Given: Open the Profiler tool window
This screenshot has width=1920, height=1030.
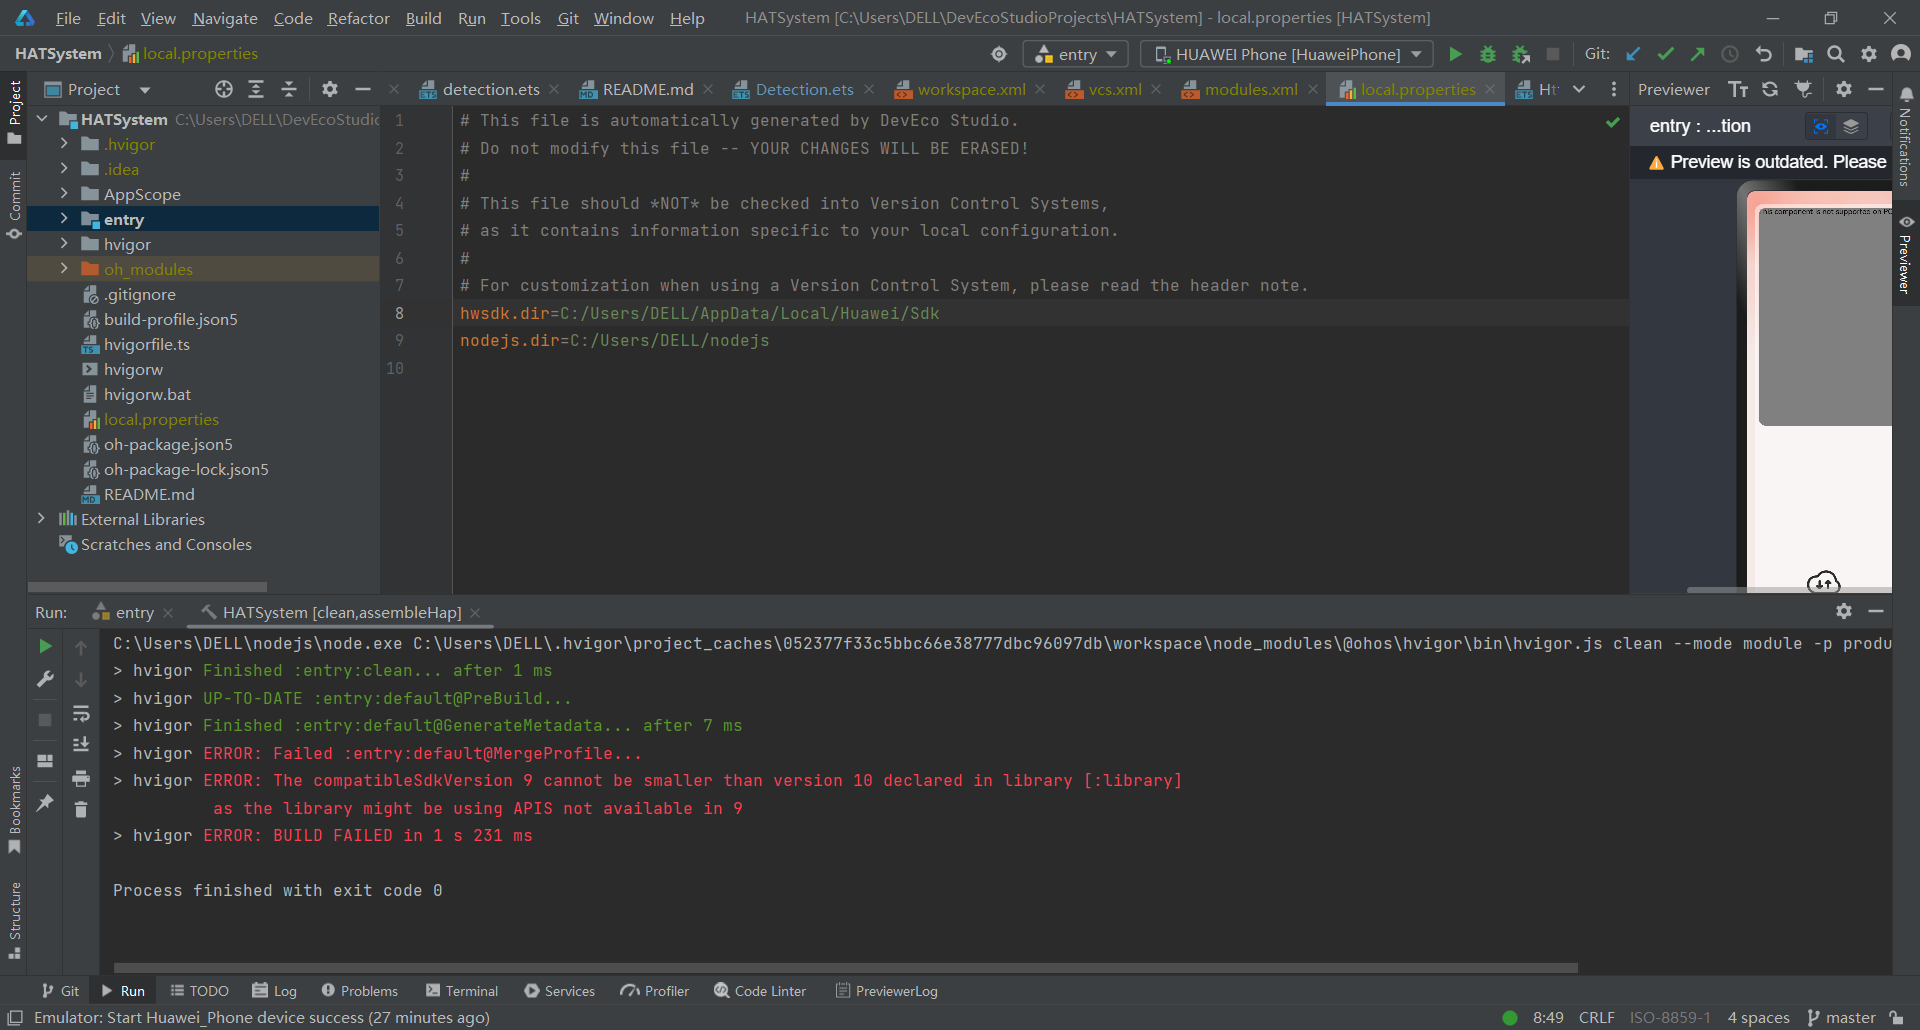Looking at the screenshot, I should coord(655,991).
